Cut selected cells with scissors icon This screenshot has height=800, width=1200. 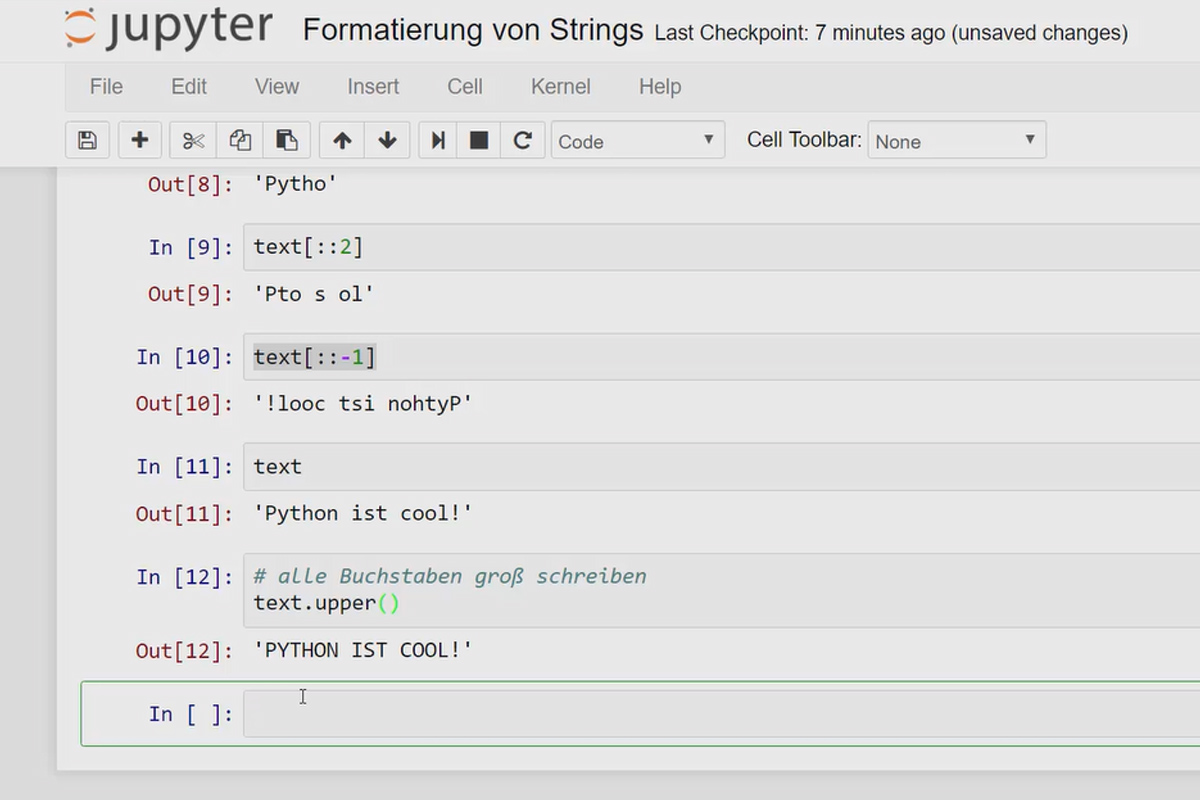[x=193, y=140]
